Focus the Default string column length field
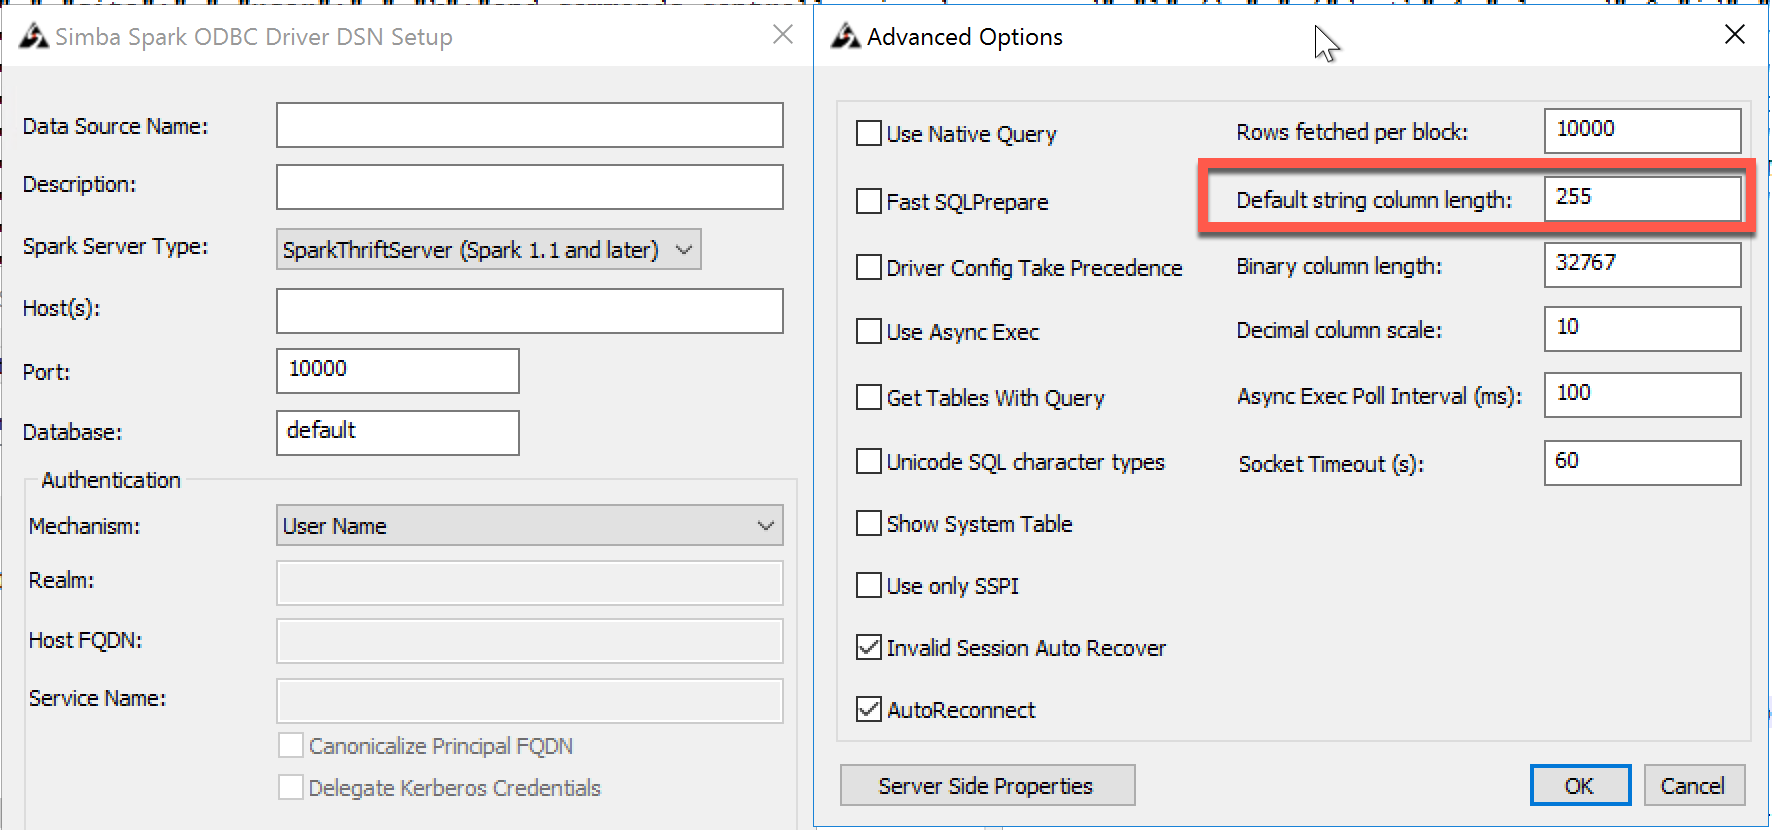 pos(1641,198)
